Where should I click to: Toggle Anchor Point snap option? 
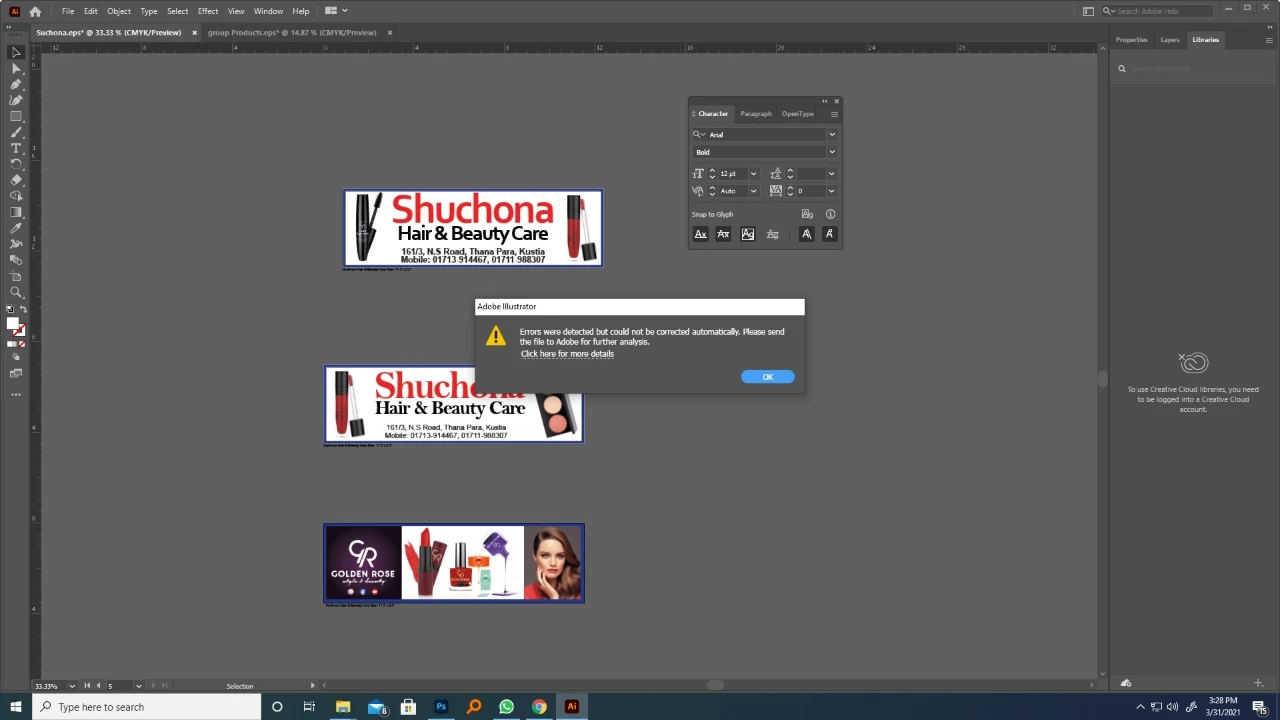pyautogui.click(x=829, y=234)
